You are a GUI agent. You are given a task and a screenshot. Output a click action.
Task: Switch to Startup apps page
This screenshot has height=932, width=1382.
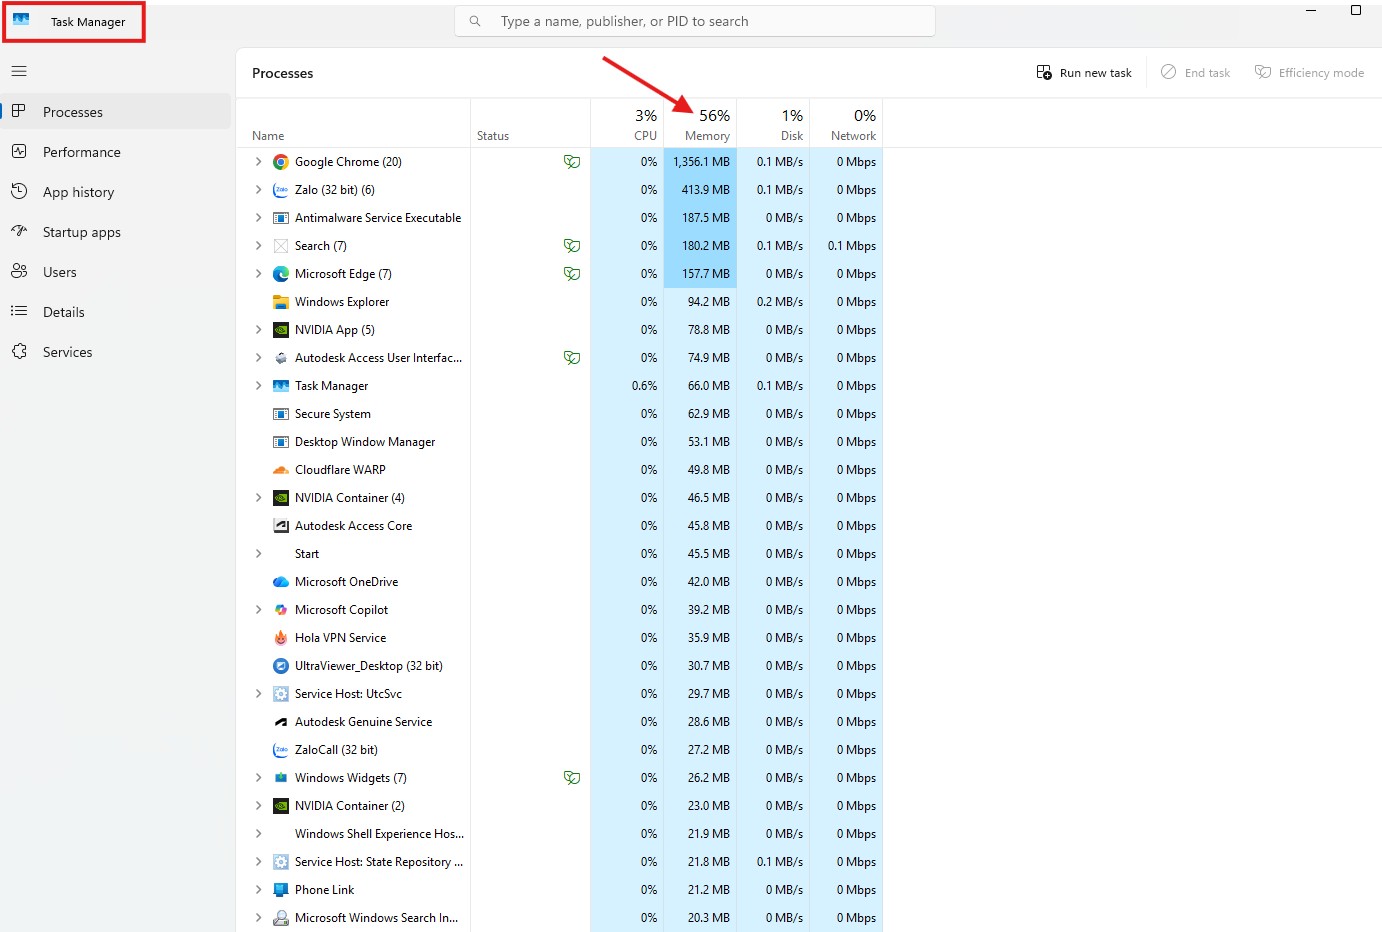point(81,232)
